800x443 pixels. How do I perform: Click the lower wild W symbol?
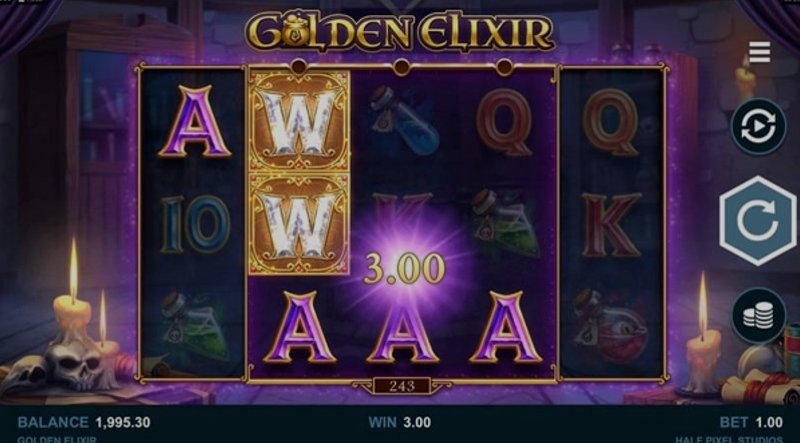coord(298,224)
